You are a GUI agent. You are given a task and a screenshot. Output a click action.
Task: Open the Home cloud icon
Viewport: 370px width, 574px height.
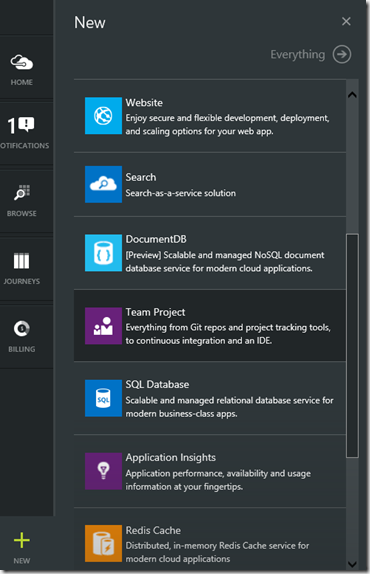click(x=22, y=62)
